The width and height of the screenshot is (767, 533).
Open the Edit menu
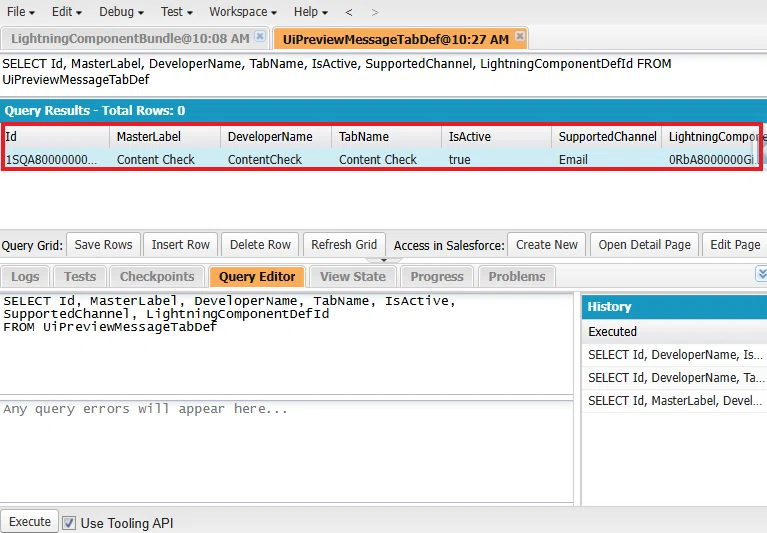click(x=67, y=12)
